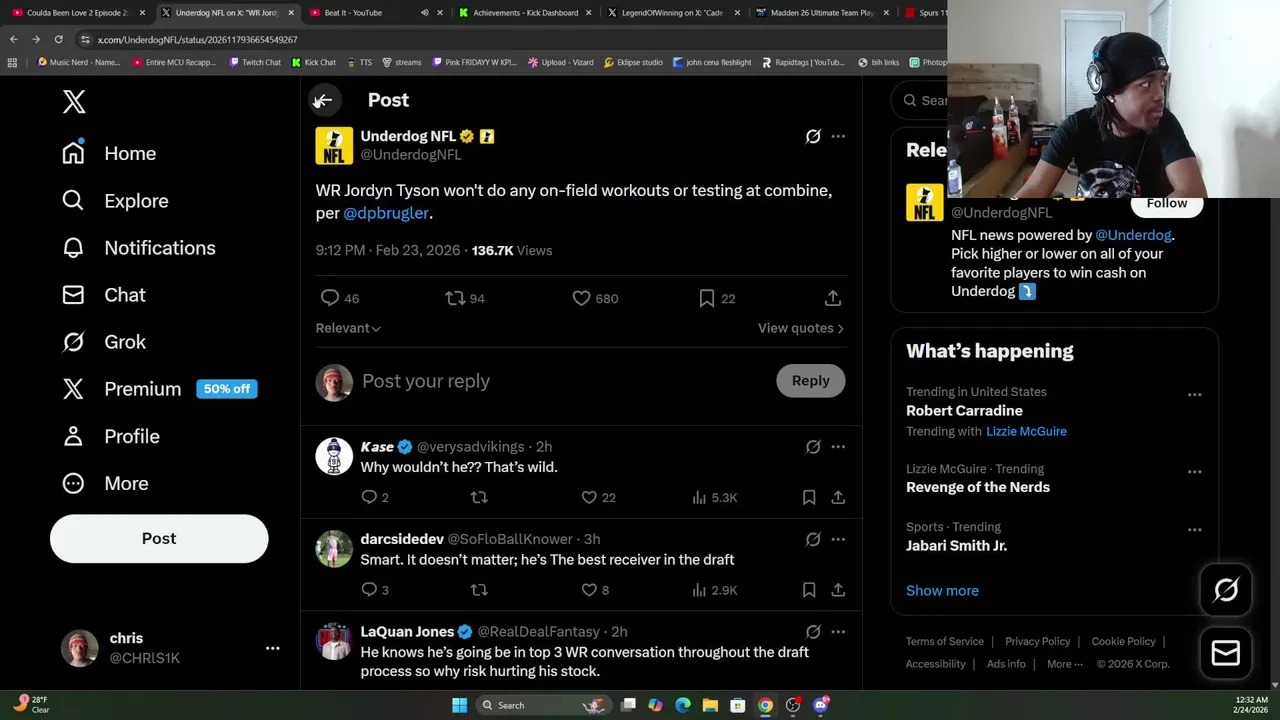
Task: View analytics showing 2.9K on darcsidedev's reply
Action: [714, 590]
